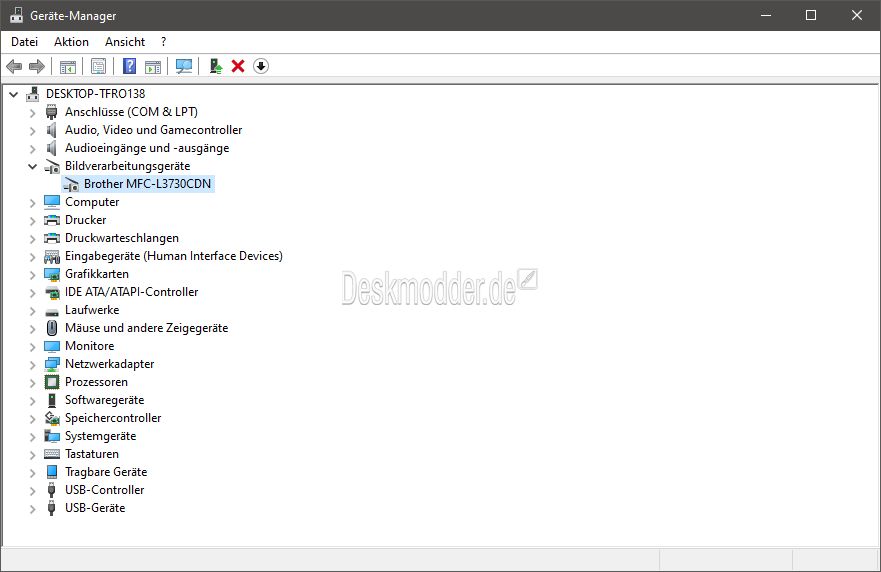Expand the Eingabegeräte (Human Interface Devices) category
Image resolution: width=881 pixels, height=572 pixels.
click(33, 256)
